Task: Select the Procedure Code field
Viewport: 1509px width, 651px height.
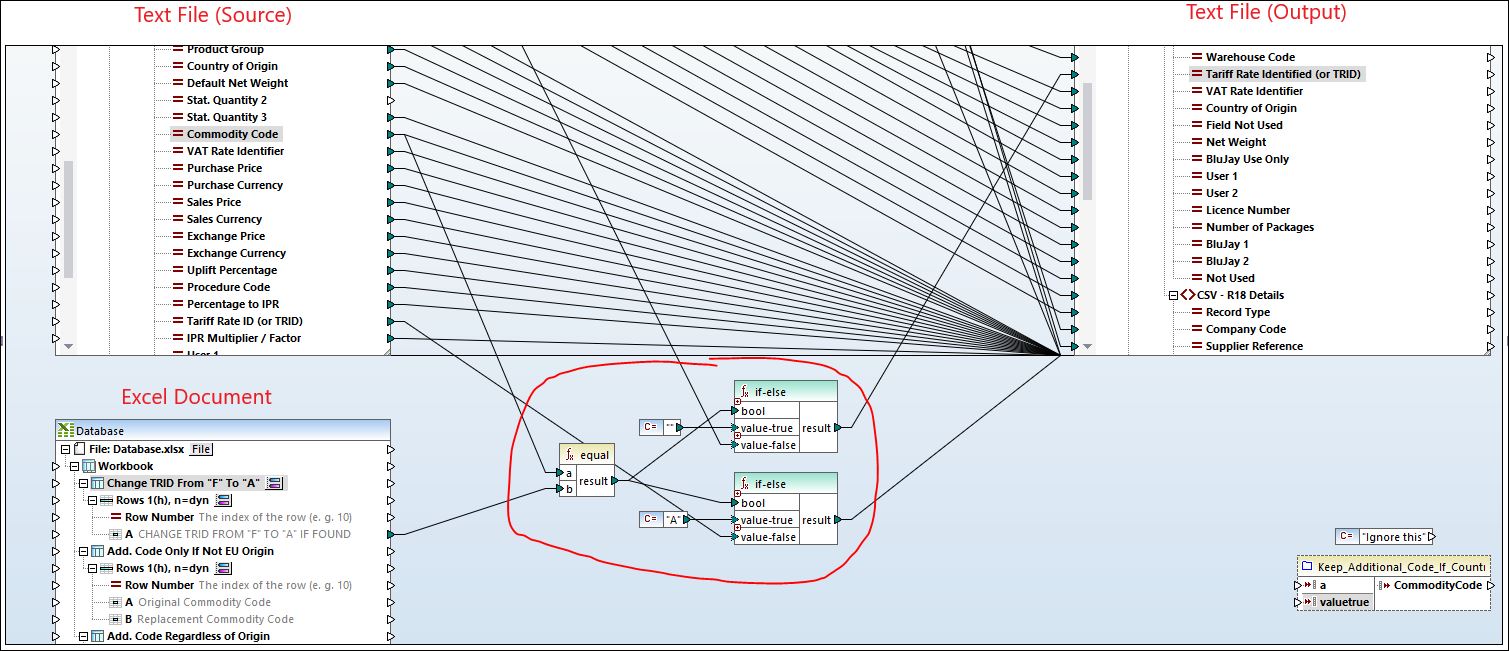Action: tap(229, 287)
